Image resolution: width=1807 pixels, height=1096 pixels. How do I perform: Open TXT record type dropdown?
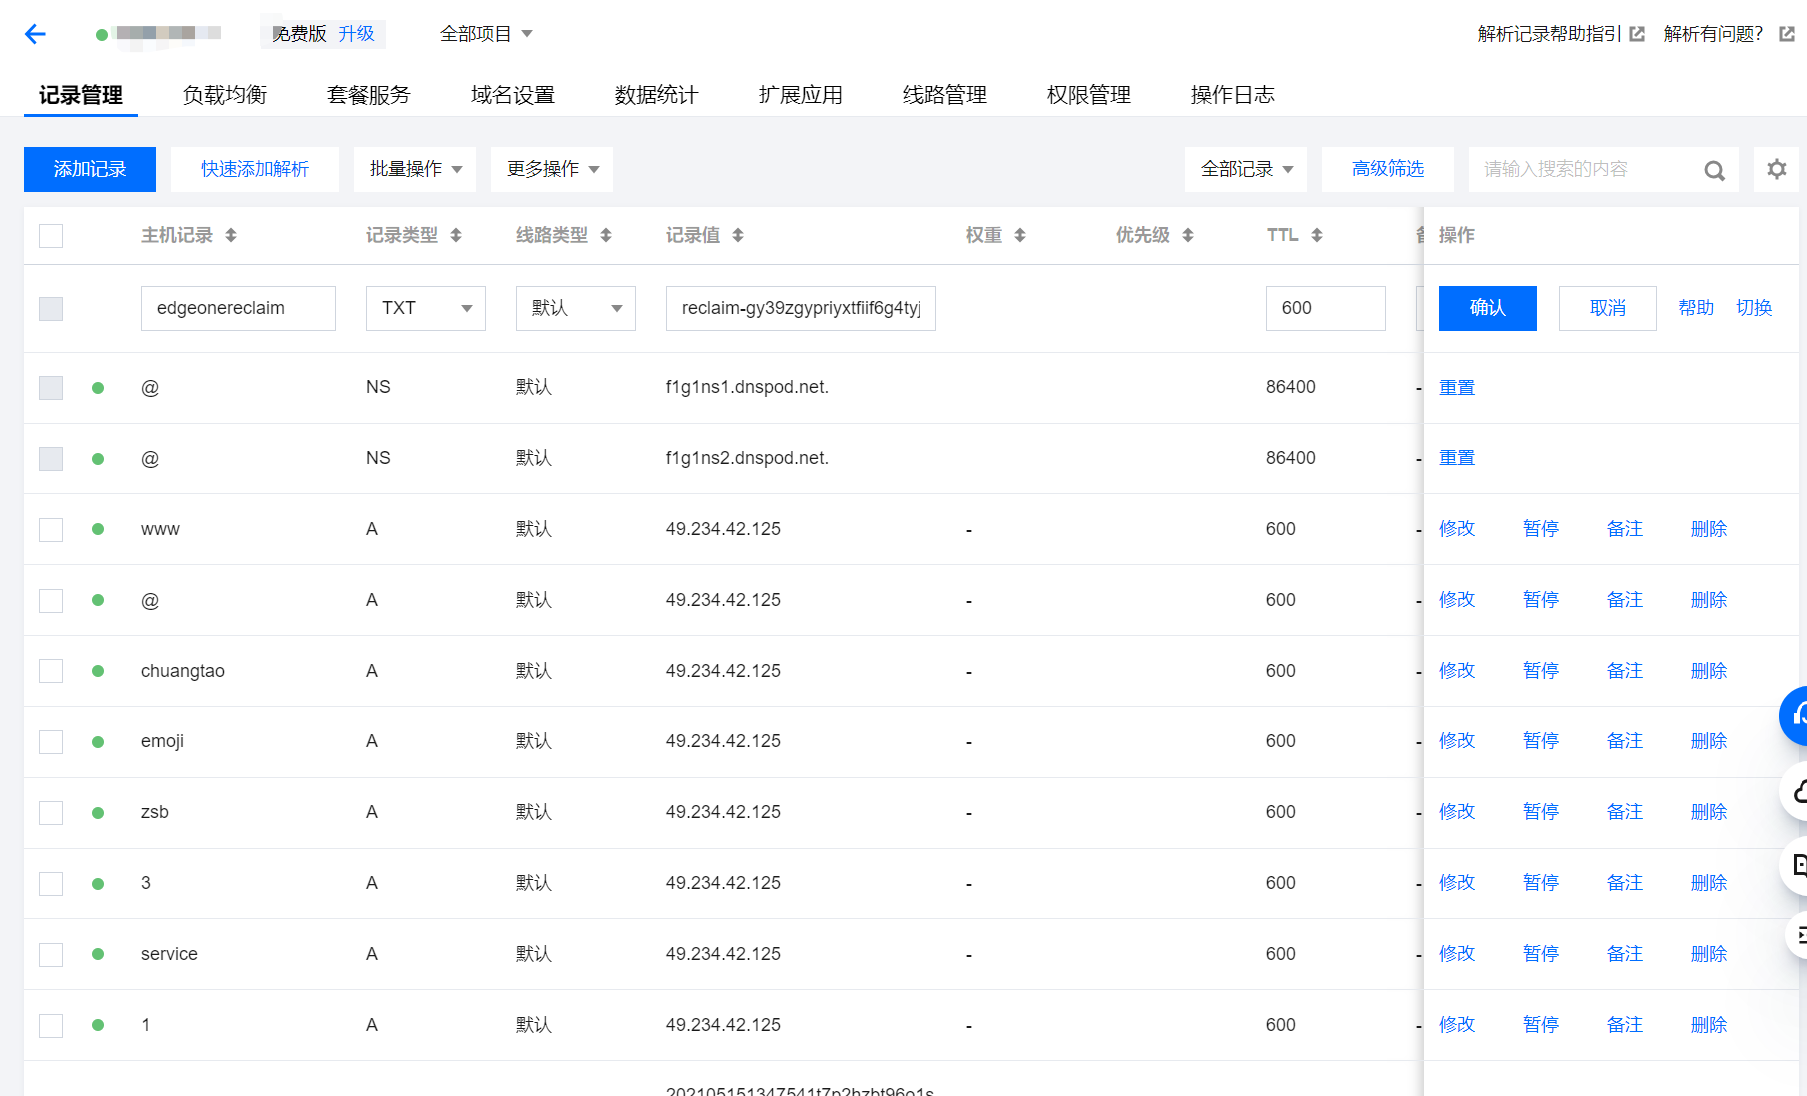pos(426,308)
